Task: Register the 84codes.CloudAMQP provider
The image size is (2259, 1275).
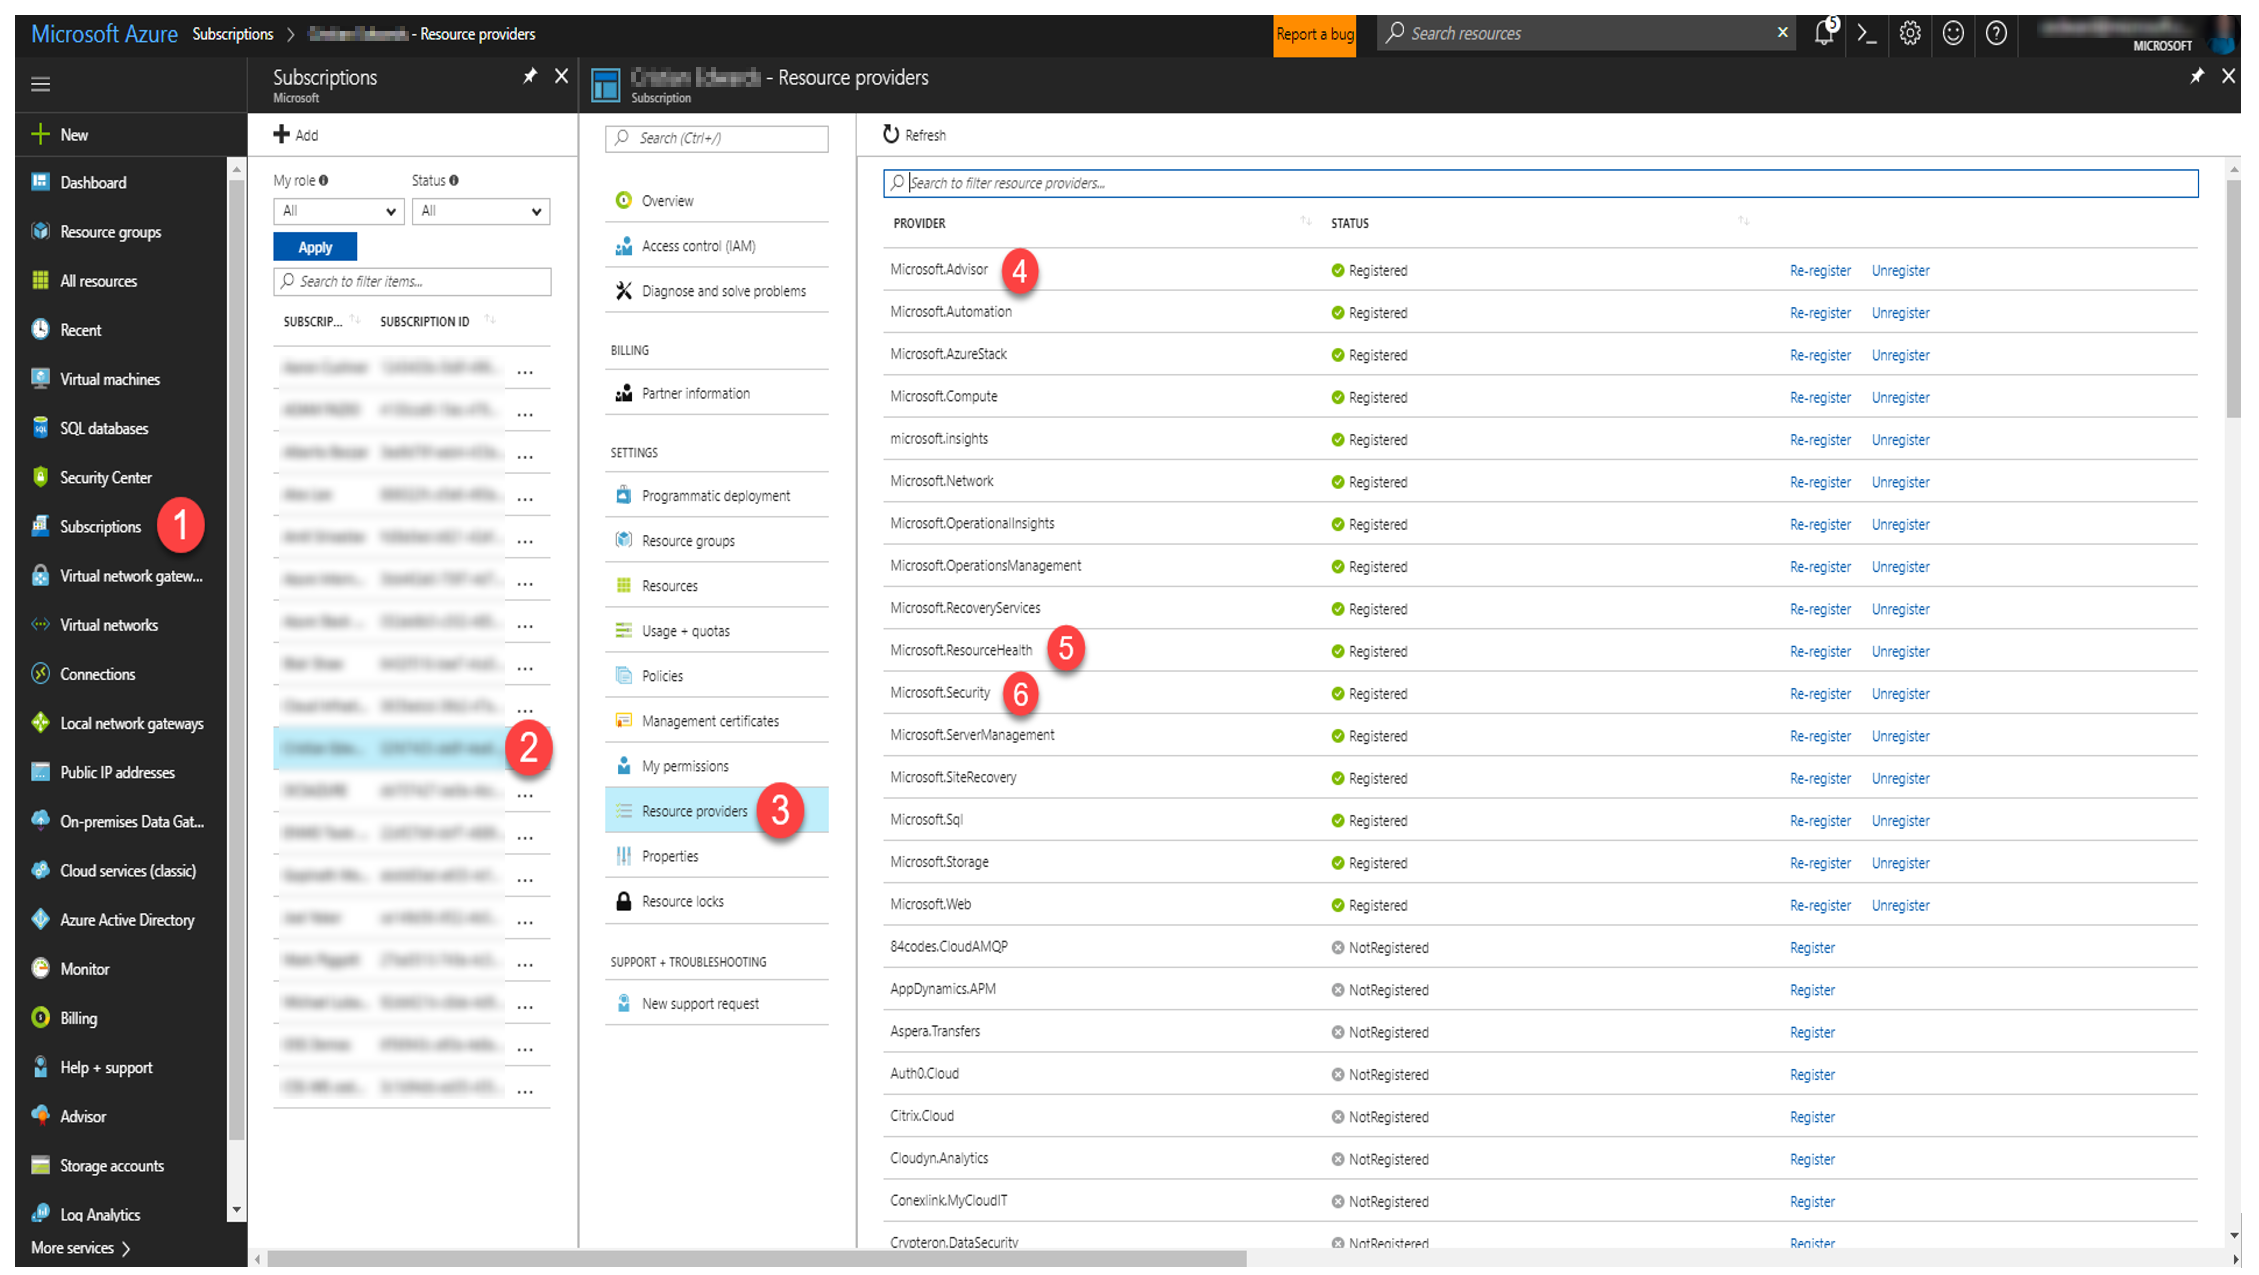Action: tap(1812, 948)
